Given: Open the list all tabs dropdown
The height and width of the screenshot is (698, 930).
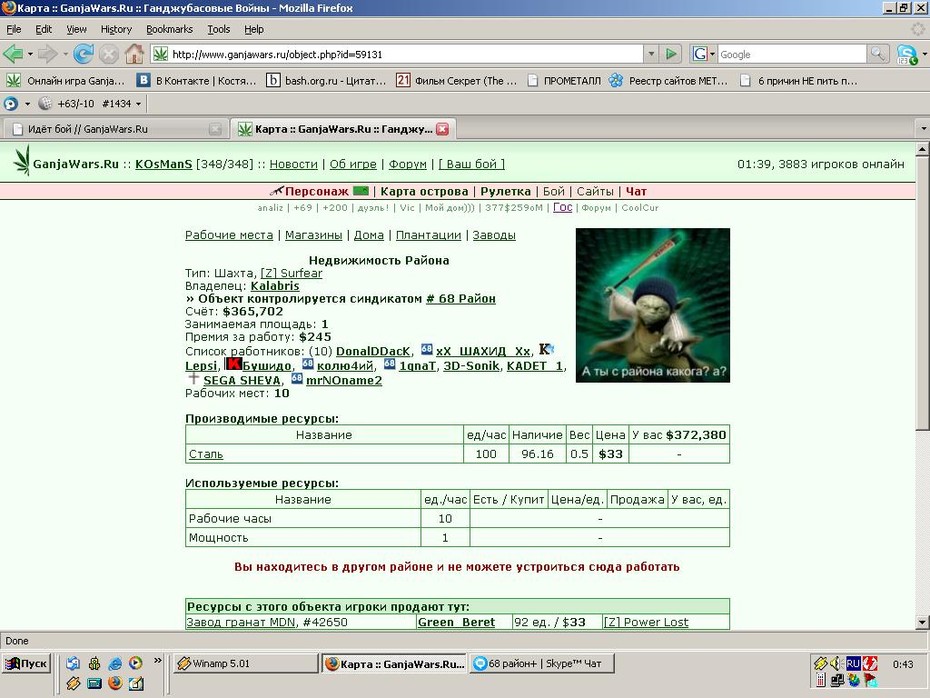Looking at the screenshot, I should click(923, 129).
